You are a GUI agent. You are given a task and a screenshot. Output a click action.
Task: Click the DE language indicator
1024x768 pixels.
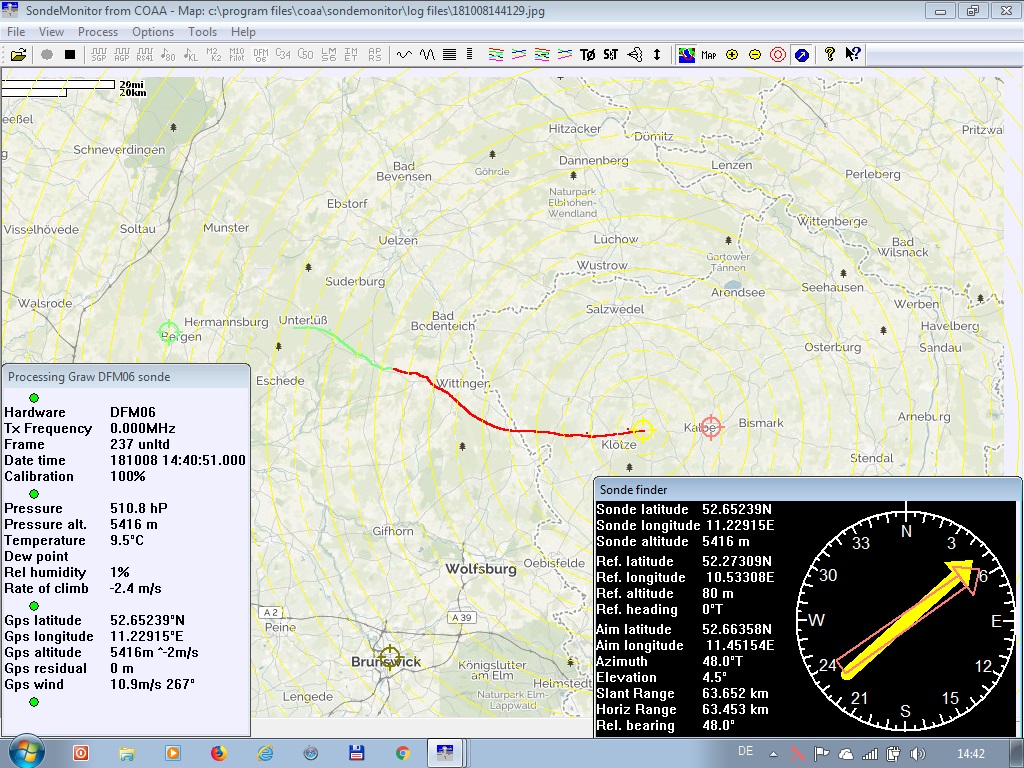click(745, 751)
